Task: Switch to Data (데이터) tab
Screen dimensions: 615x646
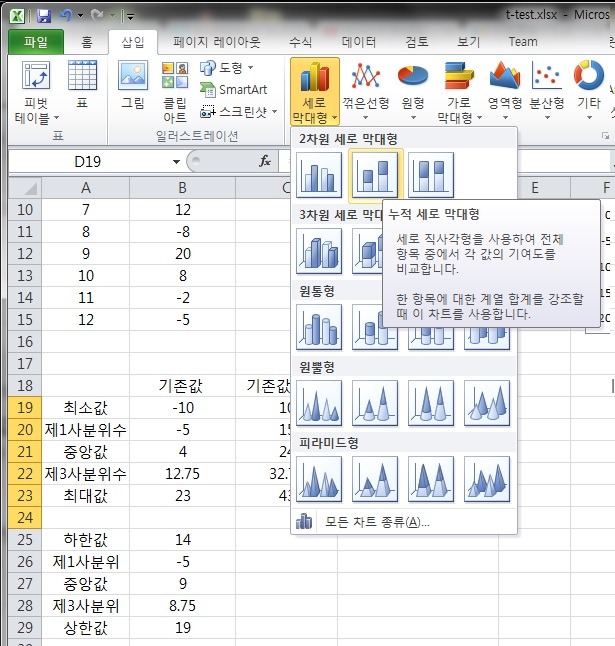Action: pyautogui.click(x=358, y=42)
